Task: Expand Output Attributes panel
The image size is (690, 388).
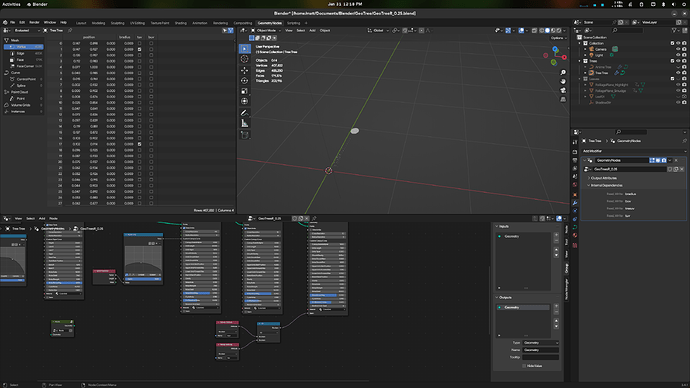Action: click(603, 178)
